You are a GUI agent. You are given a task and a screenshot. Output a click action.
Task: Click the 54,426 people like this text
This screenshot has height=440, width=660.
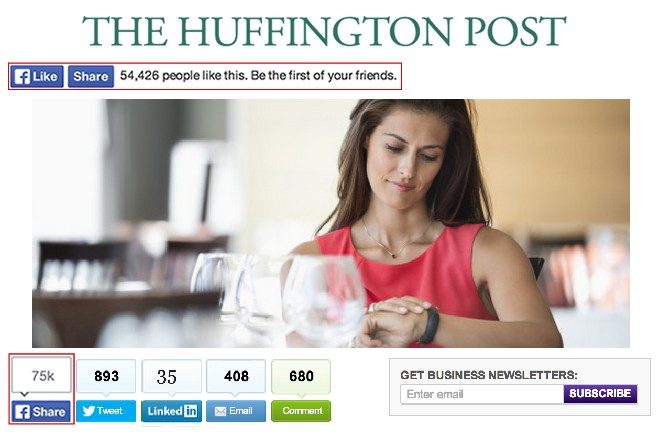[182, 76]
